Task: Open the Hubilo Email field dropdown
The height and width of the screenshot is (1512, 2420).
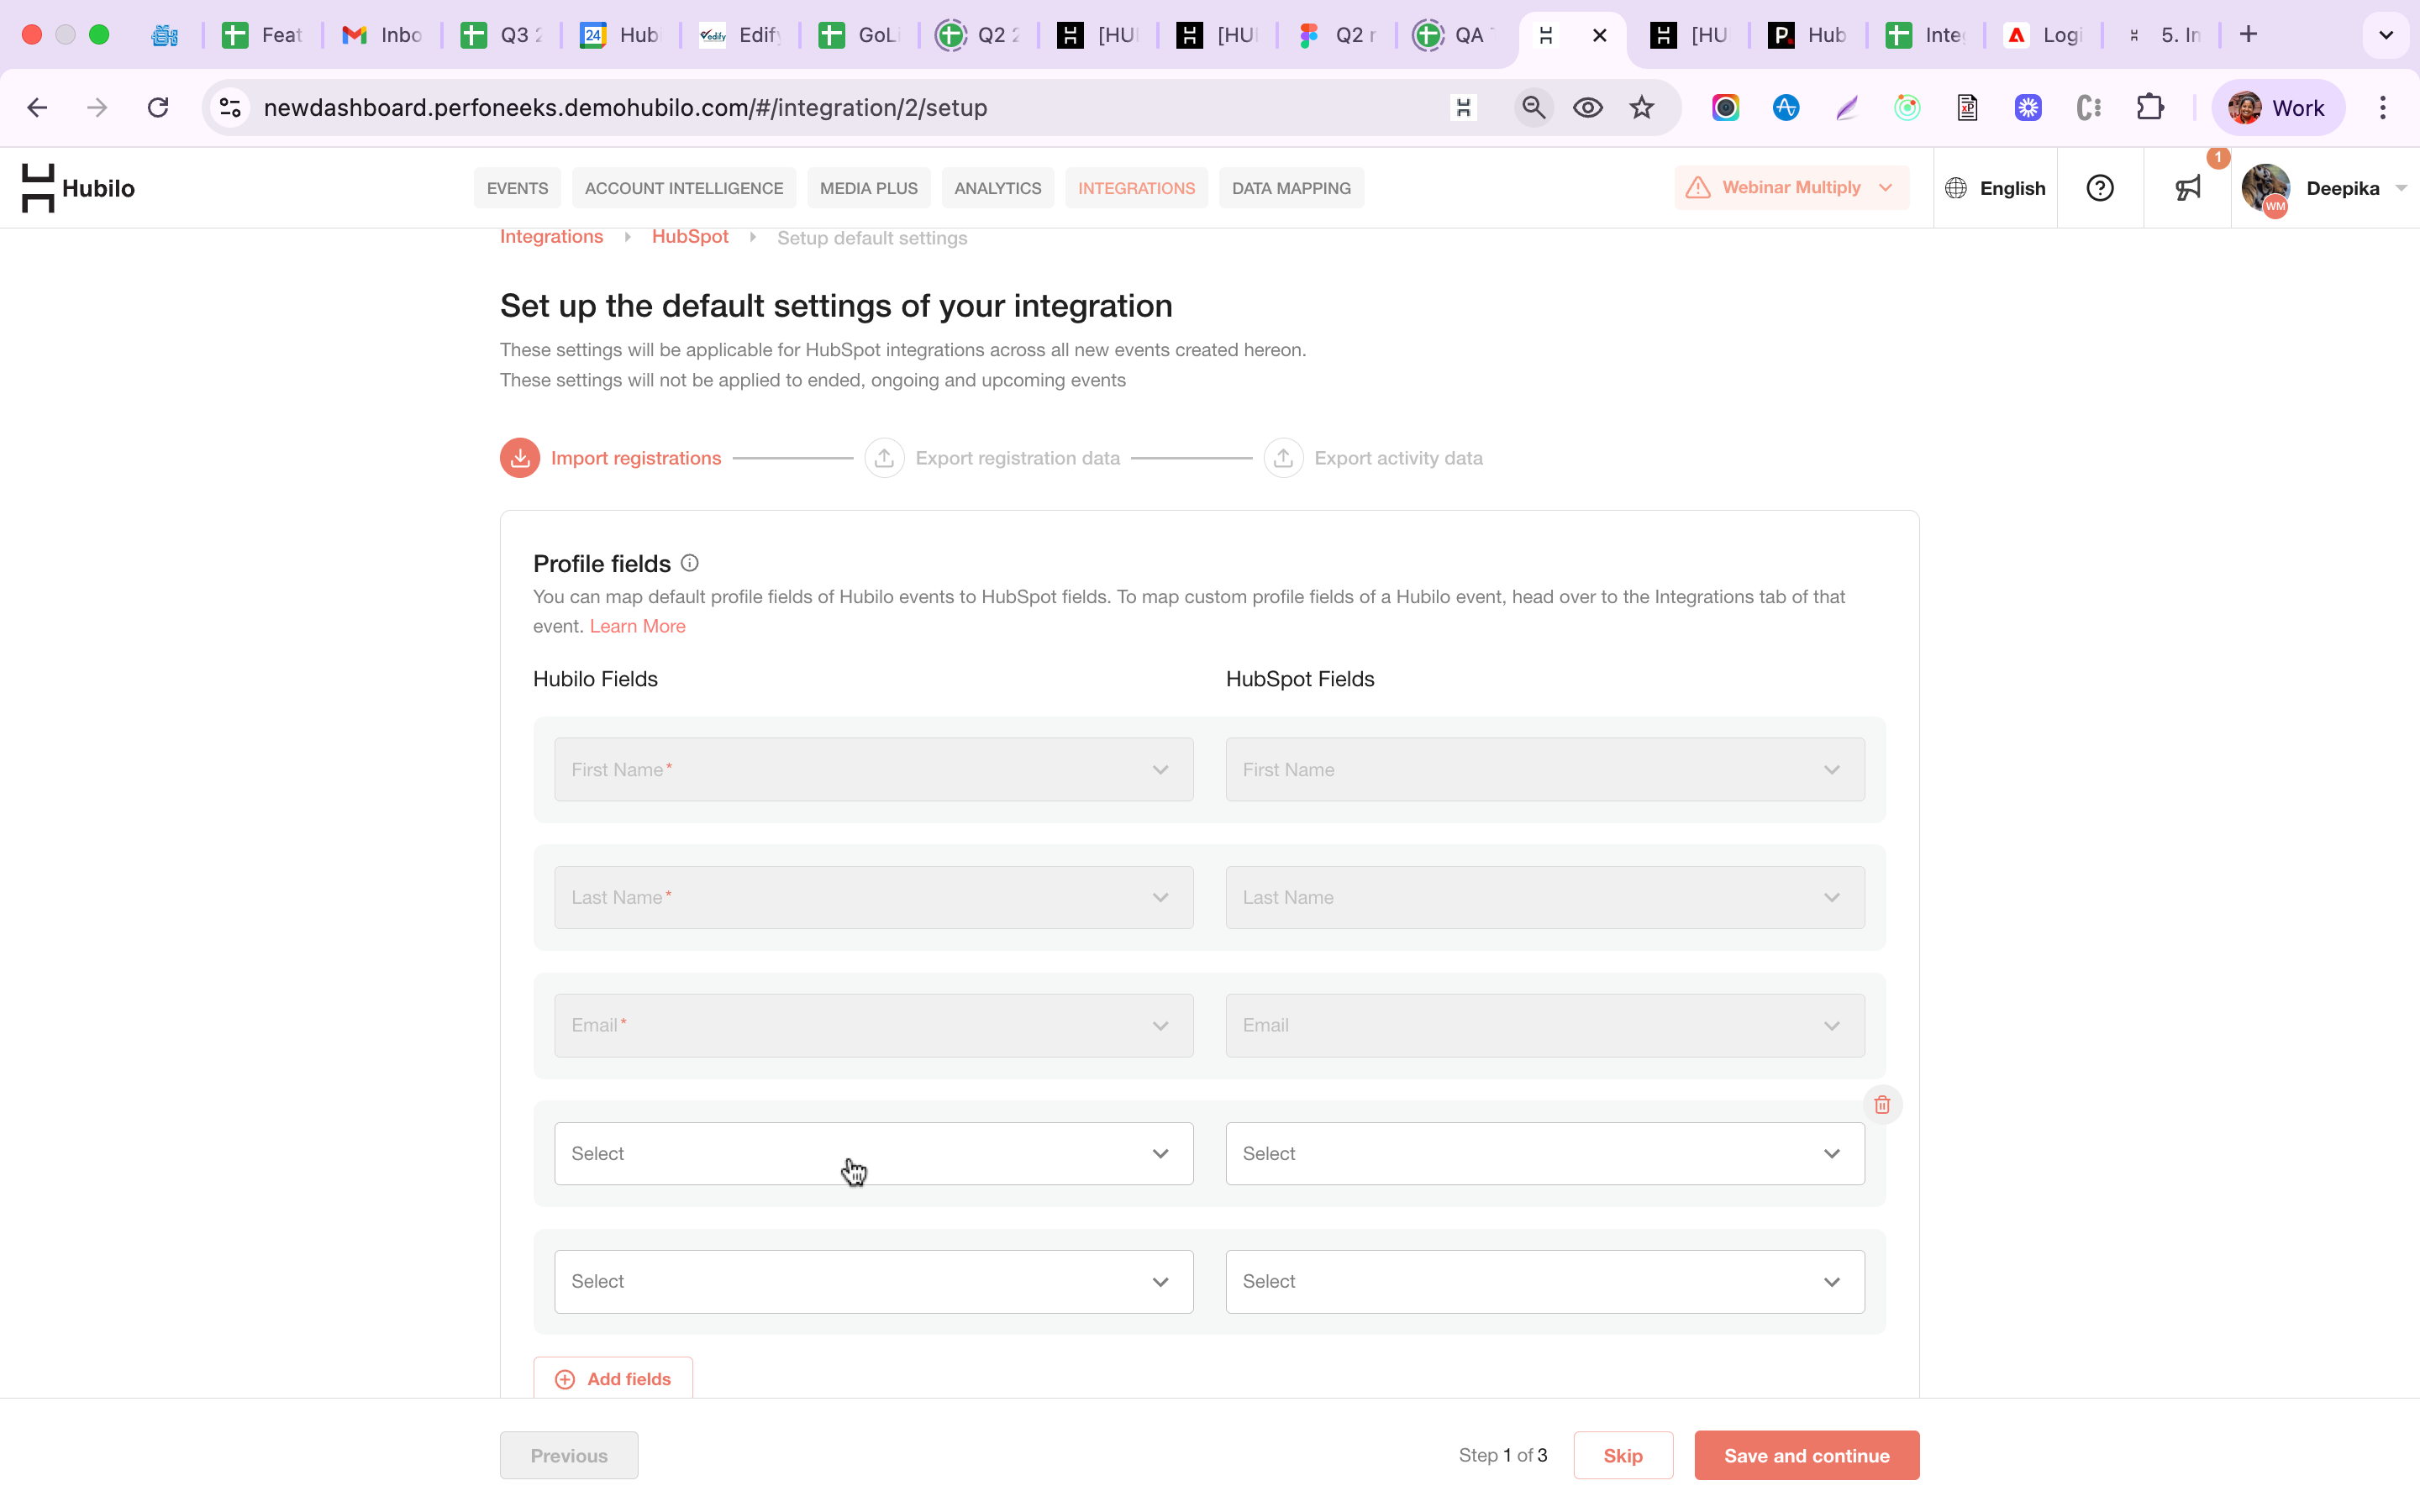Action: pos(873,1026)
